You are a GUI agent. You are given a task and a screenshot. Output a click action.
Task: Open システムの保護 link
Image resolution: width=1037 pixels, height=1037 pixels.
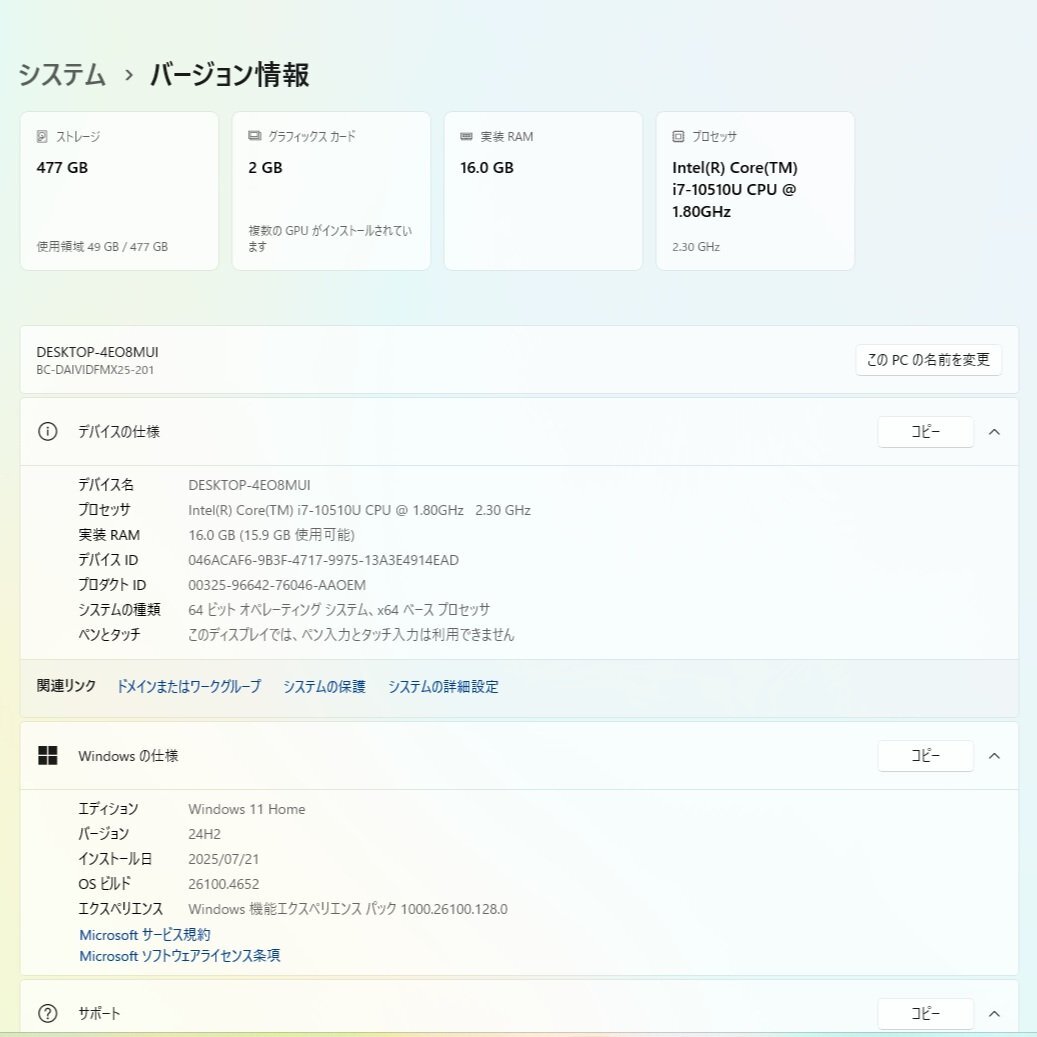[x=324, y=686]
